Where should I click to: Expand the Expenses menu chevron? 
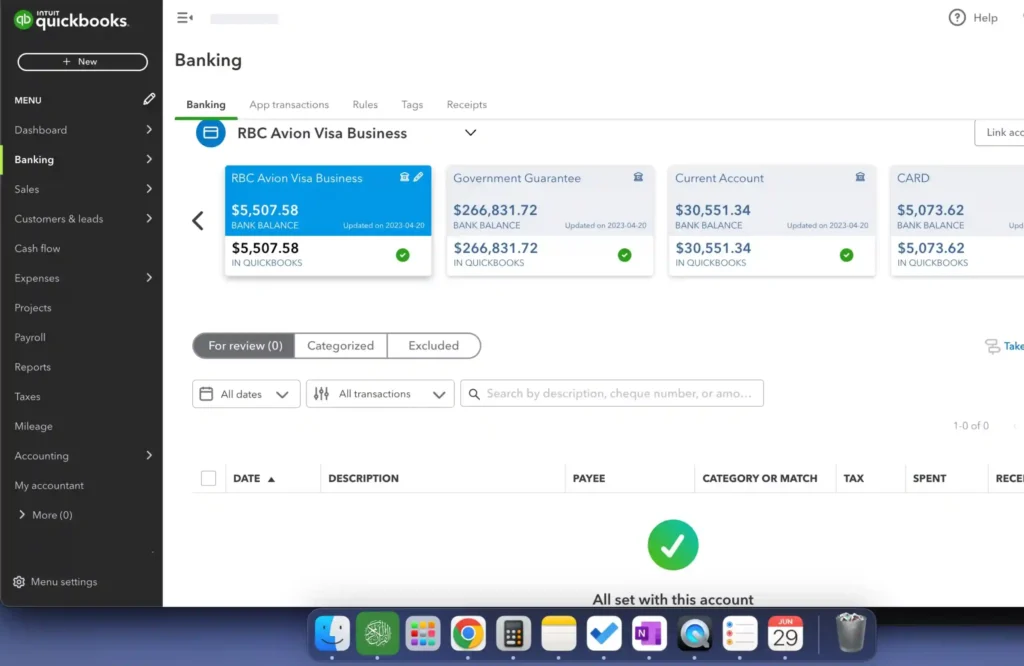tap(149, 278)
